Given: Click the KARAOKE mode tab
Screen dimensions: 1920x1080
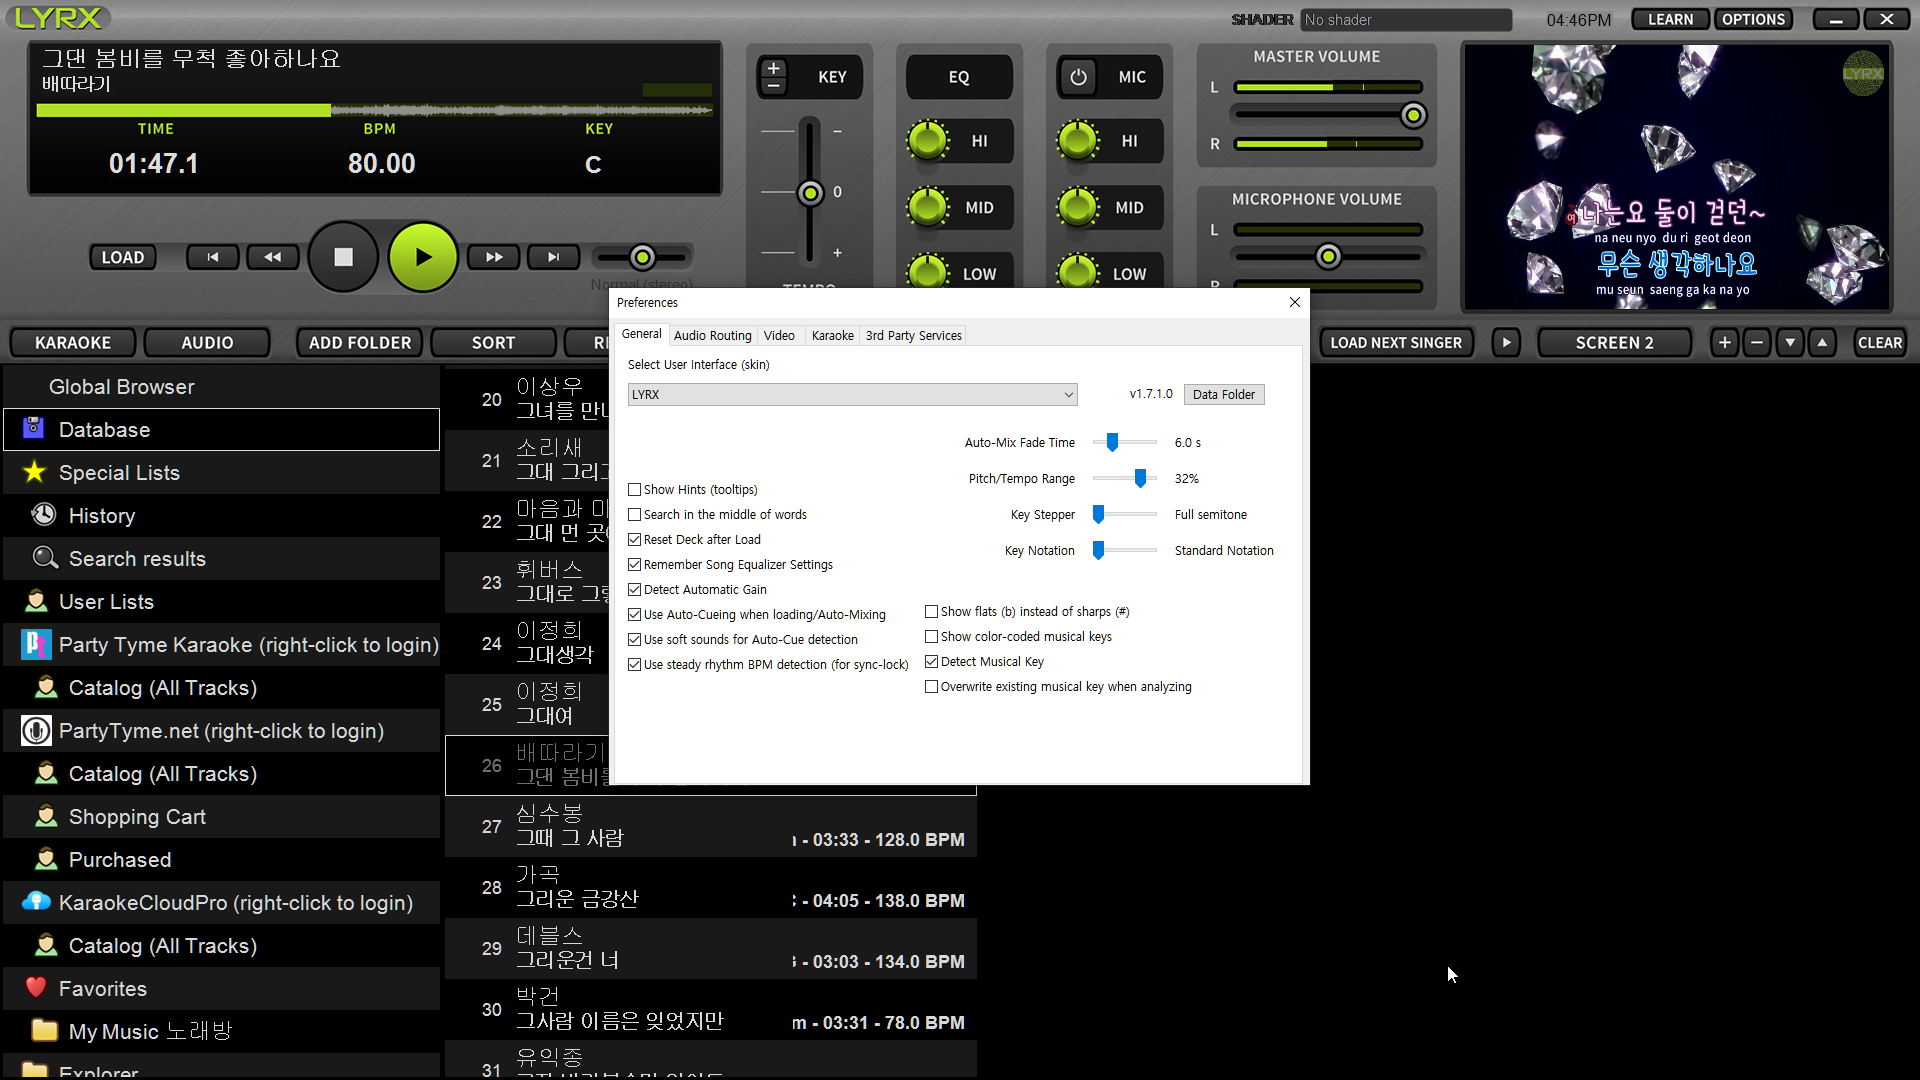Looking at the screenshot, I should tap(73, 343).
